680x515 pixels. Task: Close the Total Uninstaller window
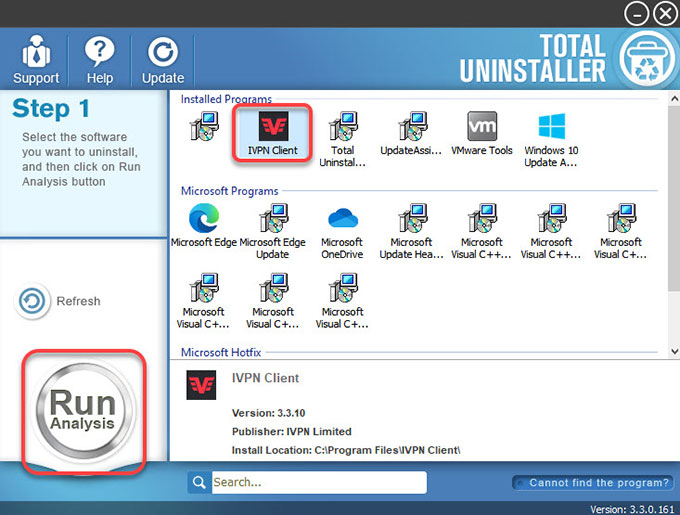click(x=665, y=14)
